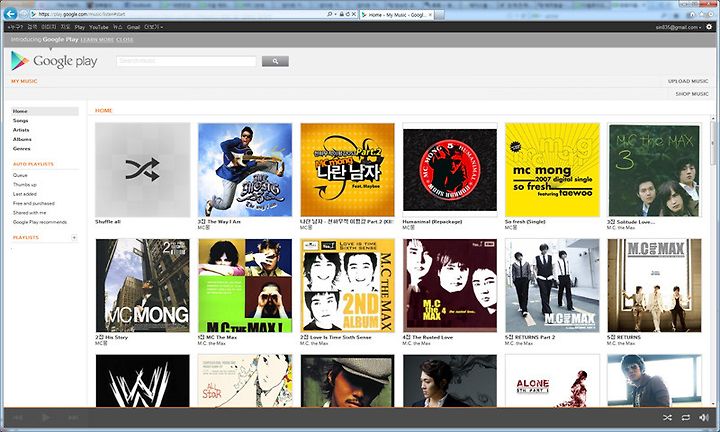Open the orange 나란 남자 Part.2 album cover
The width and height of the screenshot is (720, 432).
347,169
